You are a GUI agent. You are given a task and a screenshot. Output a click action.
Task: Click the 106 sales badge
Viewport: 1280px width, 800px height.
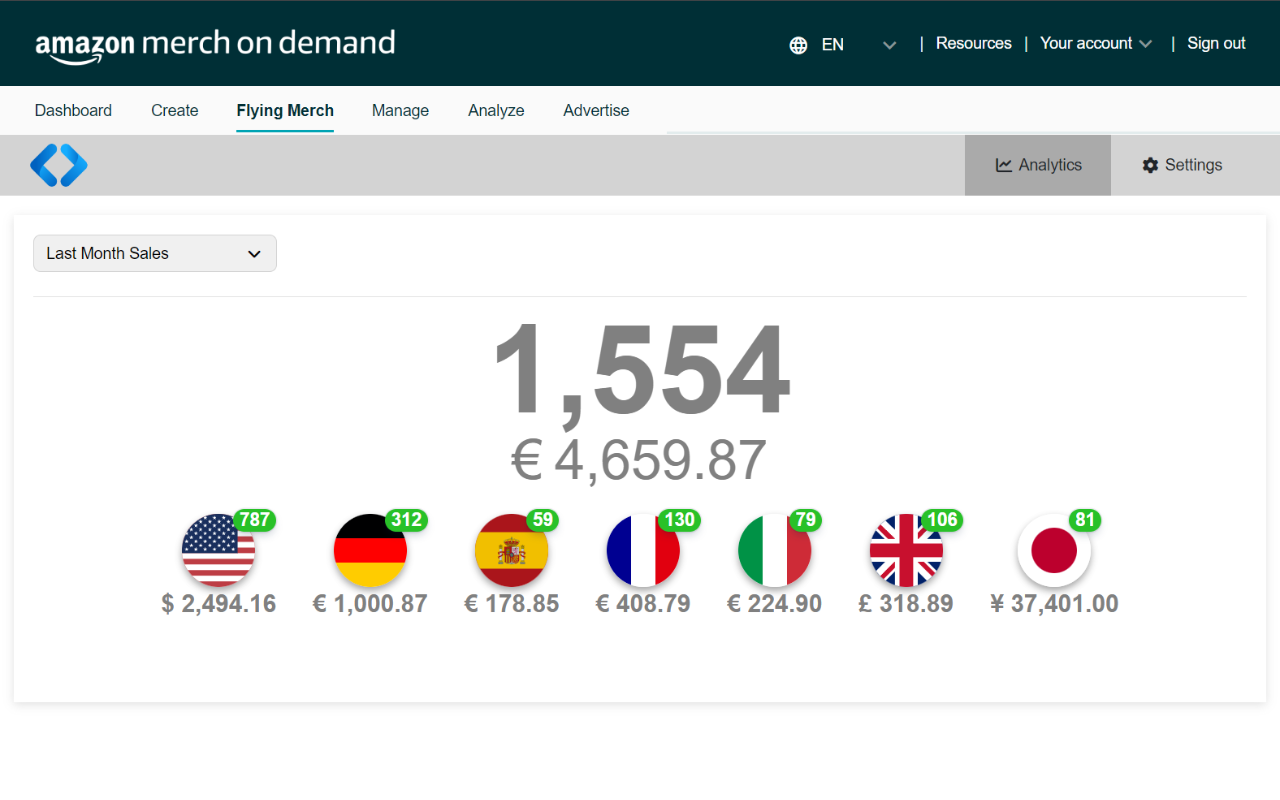pyautogui.click(x=943, y=520)
